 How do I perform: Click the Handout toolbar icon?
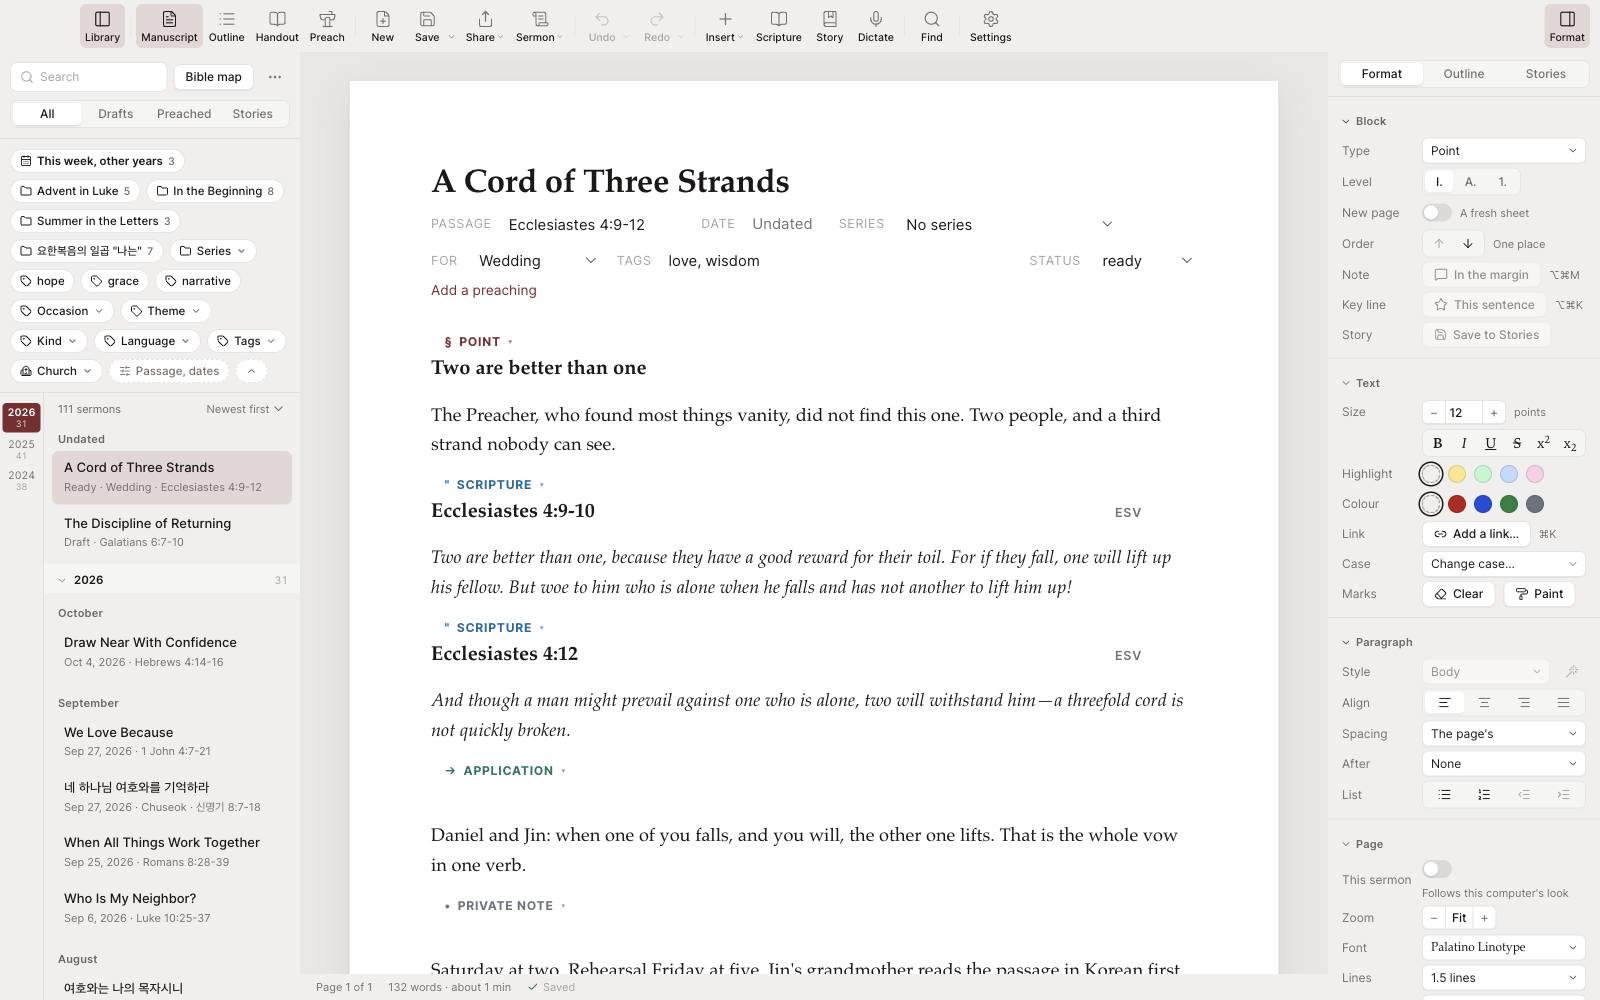(x=277, y=26)
